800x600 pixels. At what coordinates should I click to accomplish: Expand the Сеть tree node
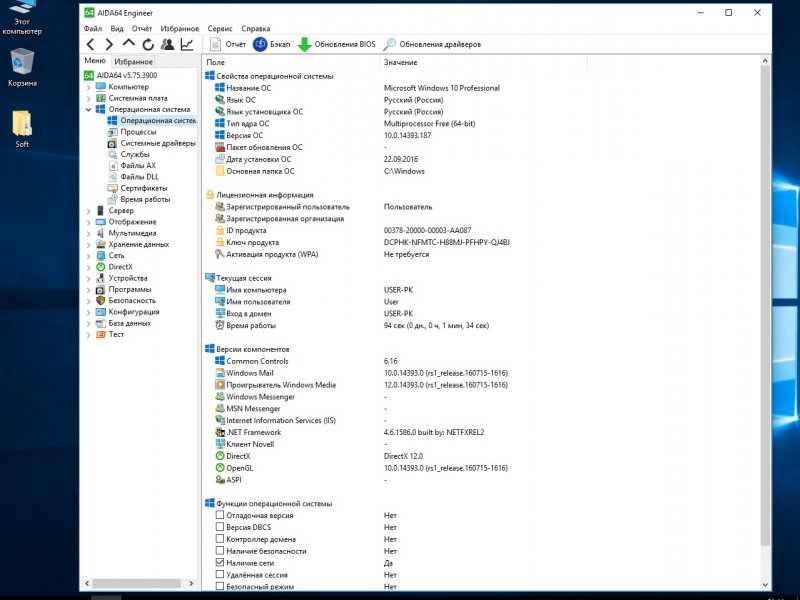(x=88, y=256)
